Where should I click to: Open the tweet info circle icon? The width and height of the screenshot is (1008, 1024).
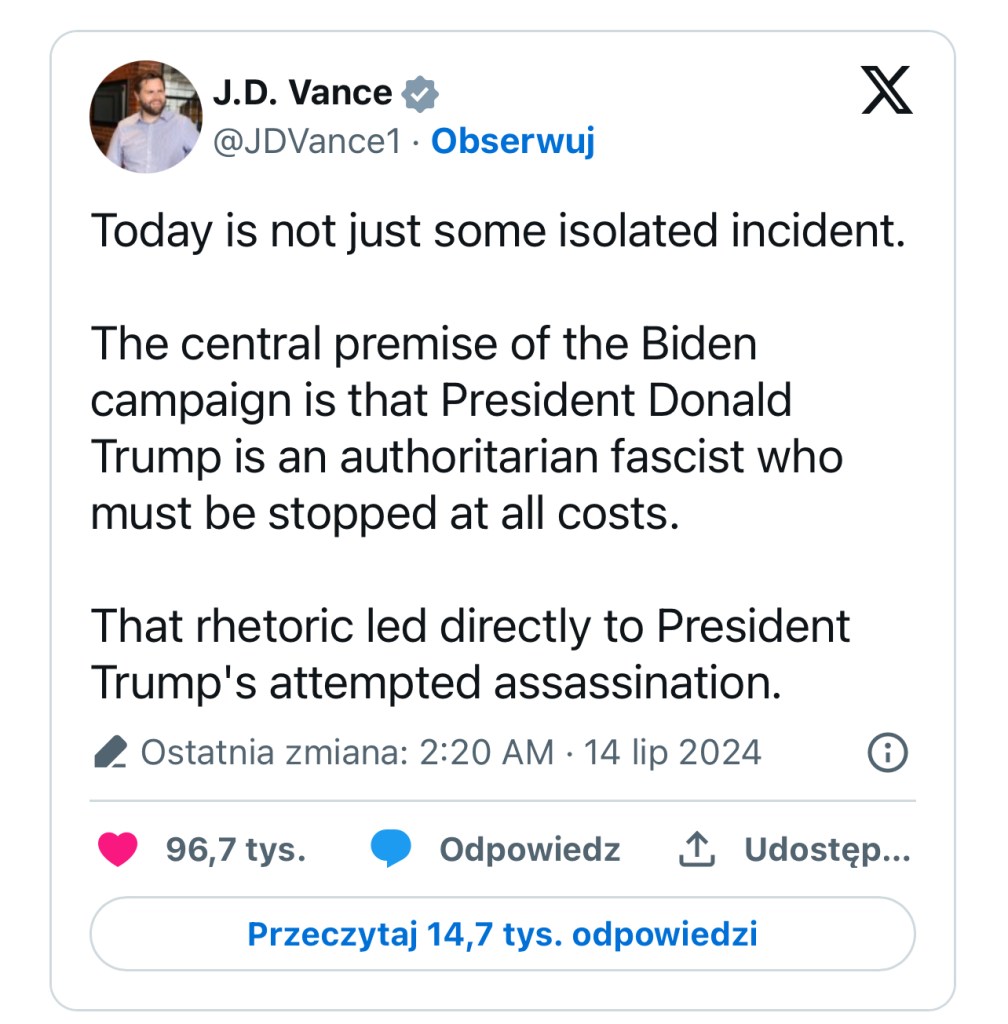[887, 753]
